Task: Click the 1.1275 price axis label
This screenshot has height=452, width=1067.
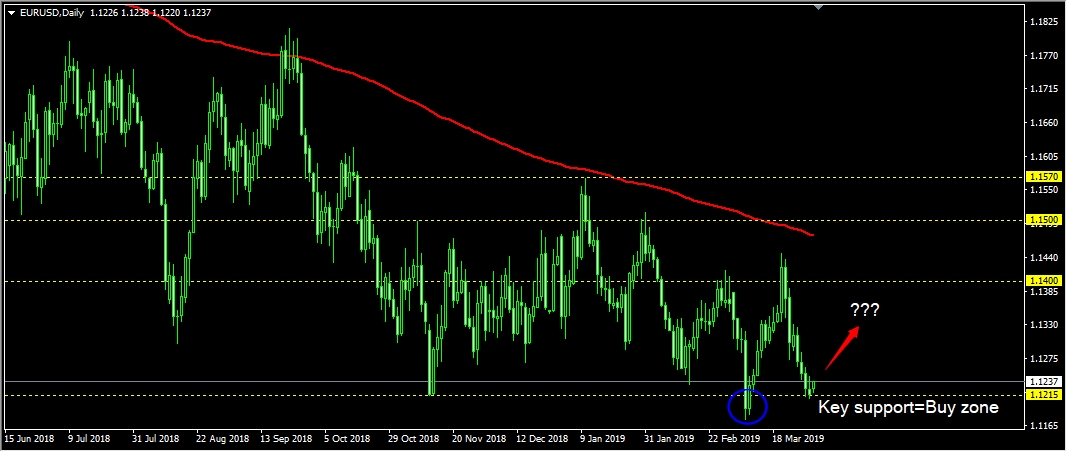Action: 1044,359
